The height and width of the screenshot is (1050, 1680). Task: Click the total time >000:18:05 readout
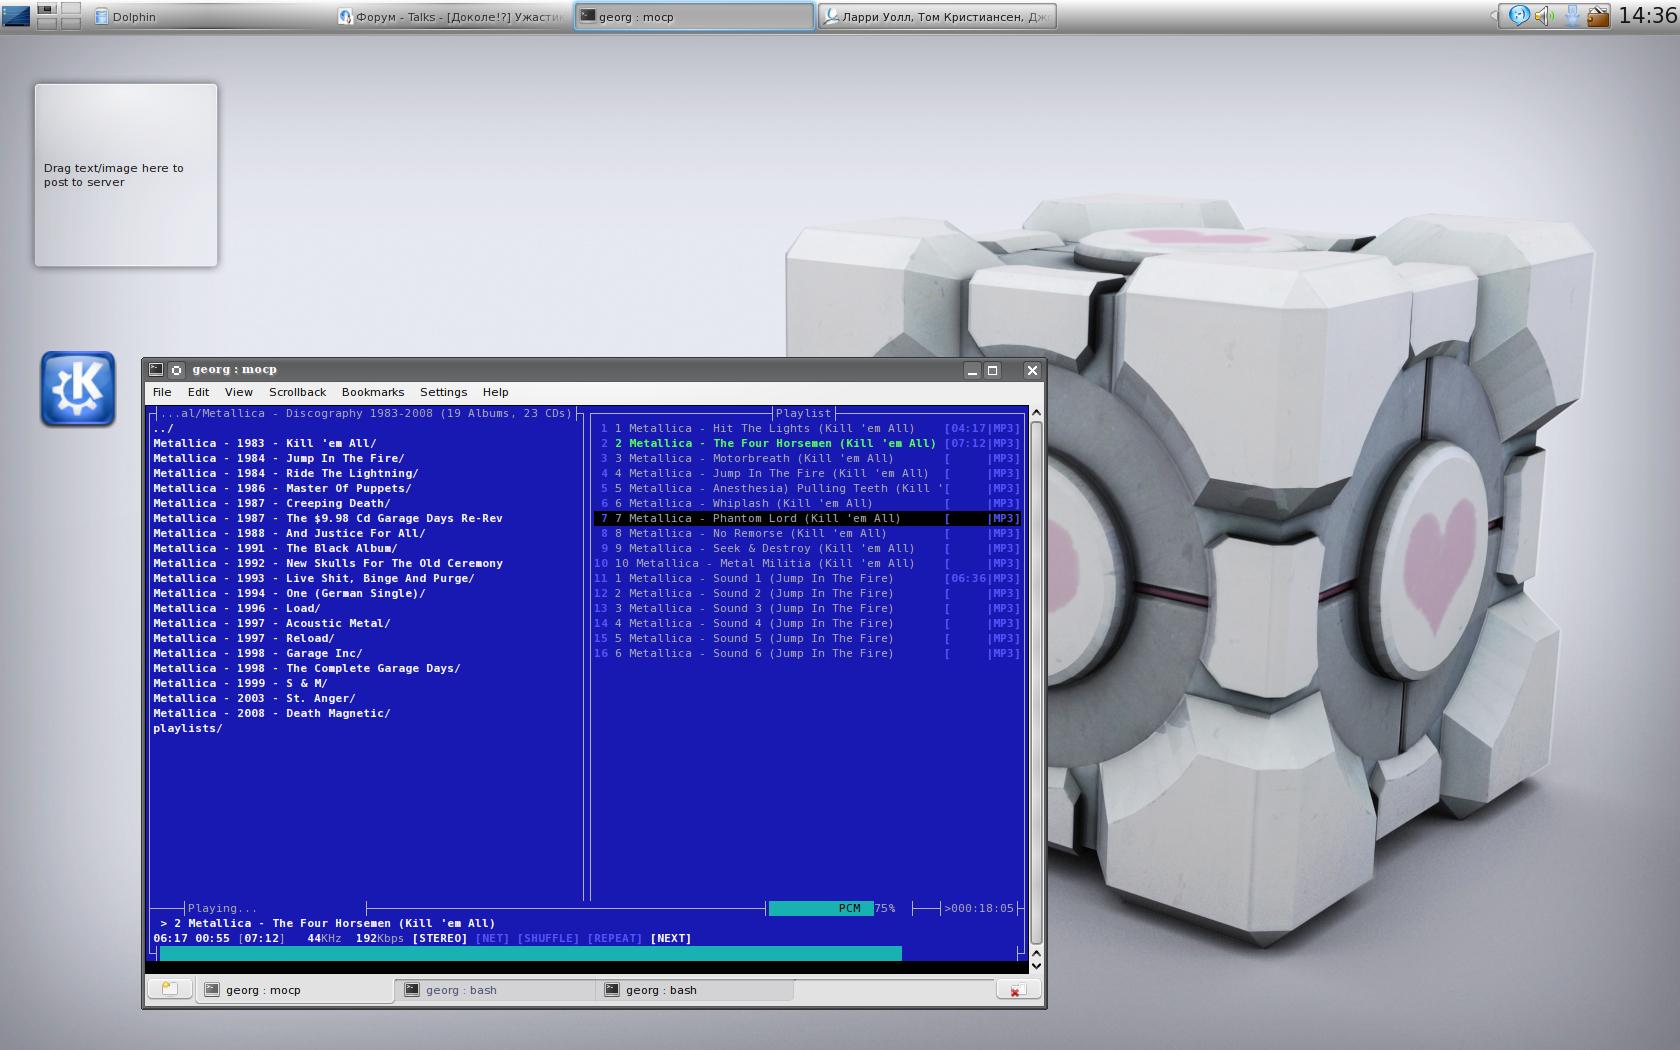[x=979, y=908]
